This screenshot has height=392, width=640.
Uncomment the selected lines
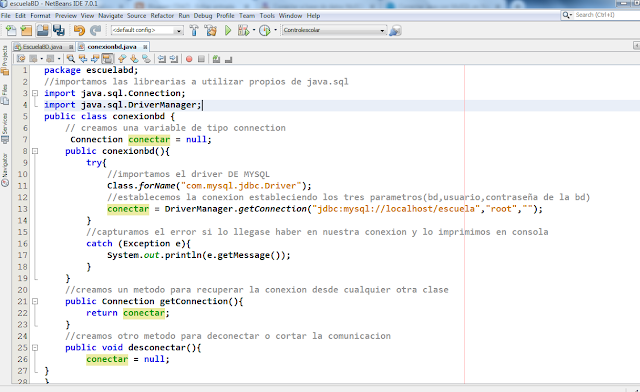[229, 59]
